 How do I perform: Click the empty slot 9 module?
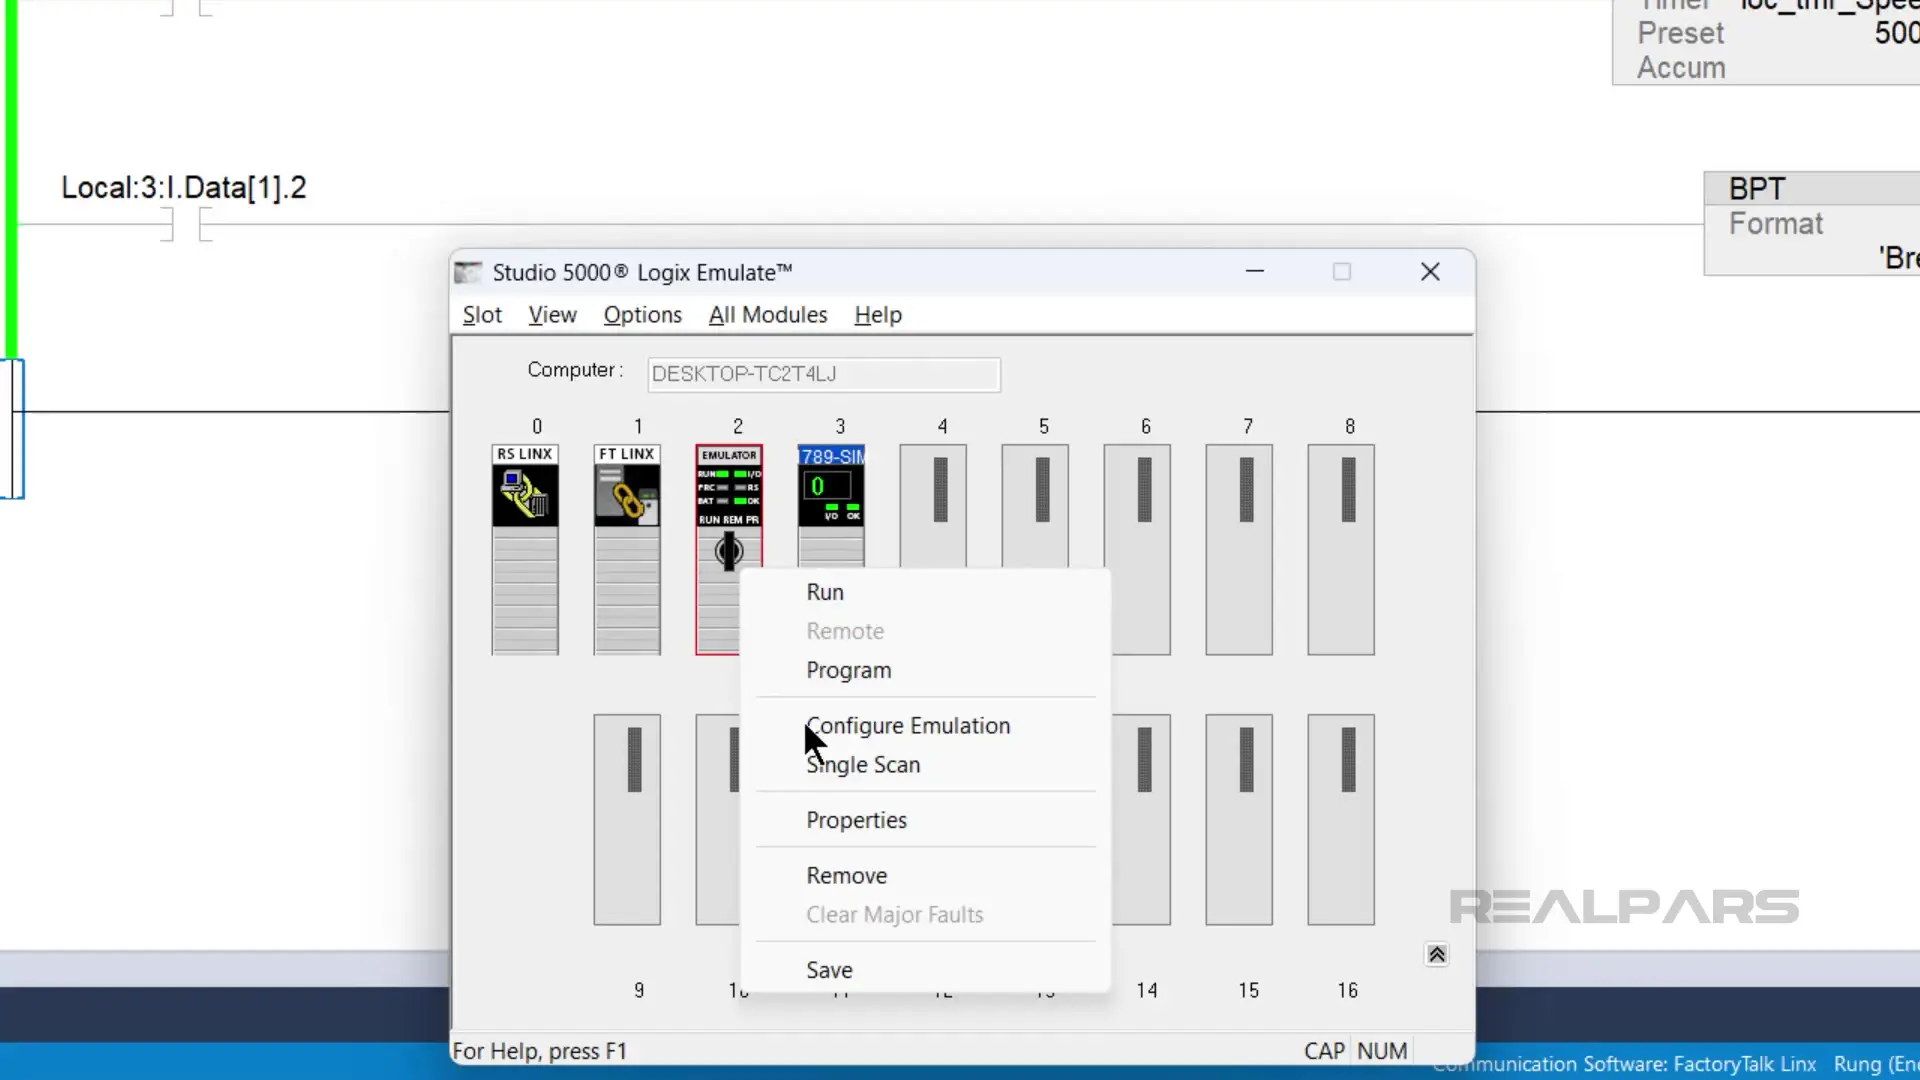click(x=627, y=819)
